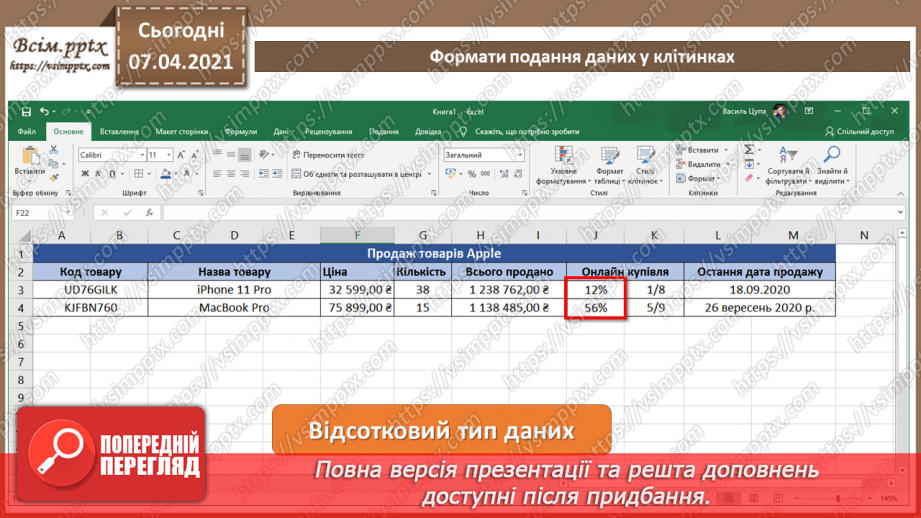Click the Undo arrow icon
Screen dimensions: 921x518
[x=45, y=111]
